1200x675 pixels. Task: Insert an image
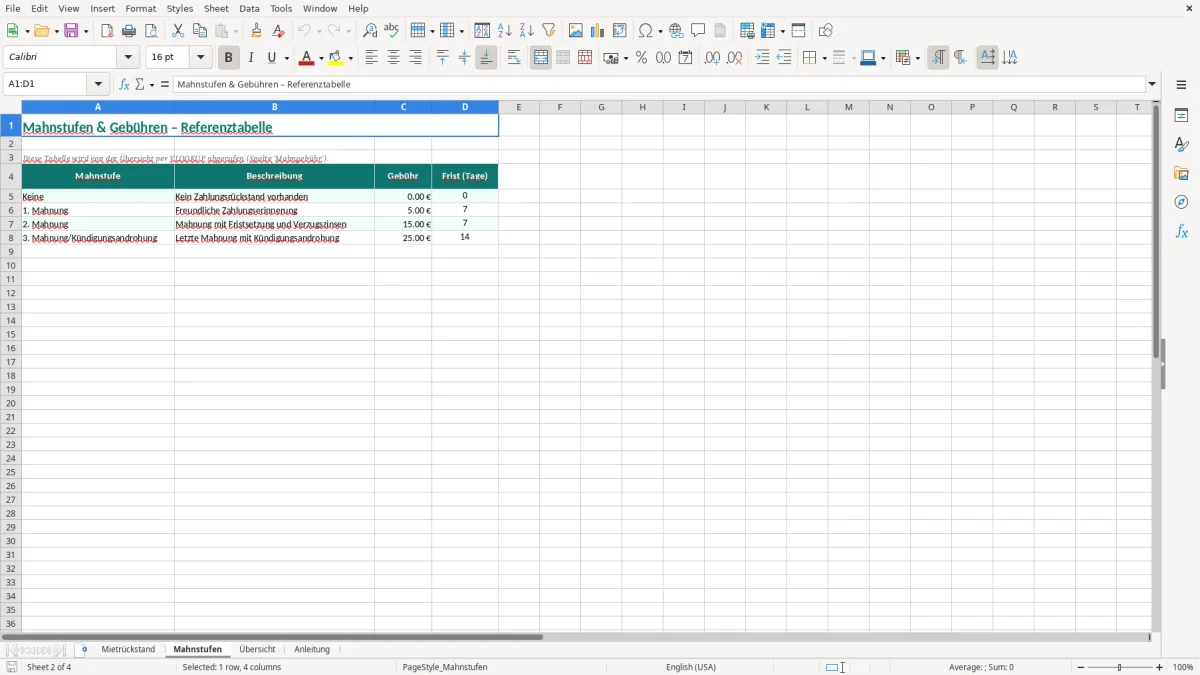(575, 31)
